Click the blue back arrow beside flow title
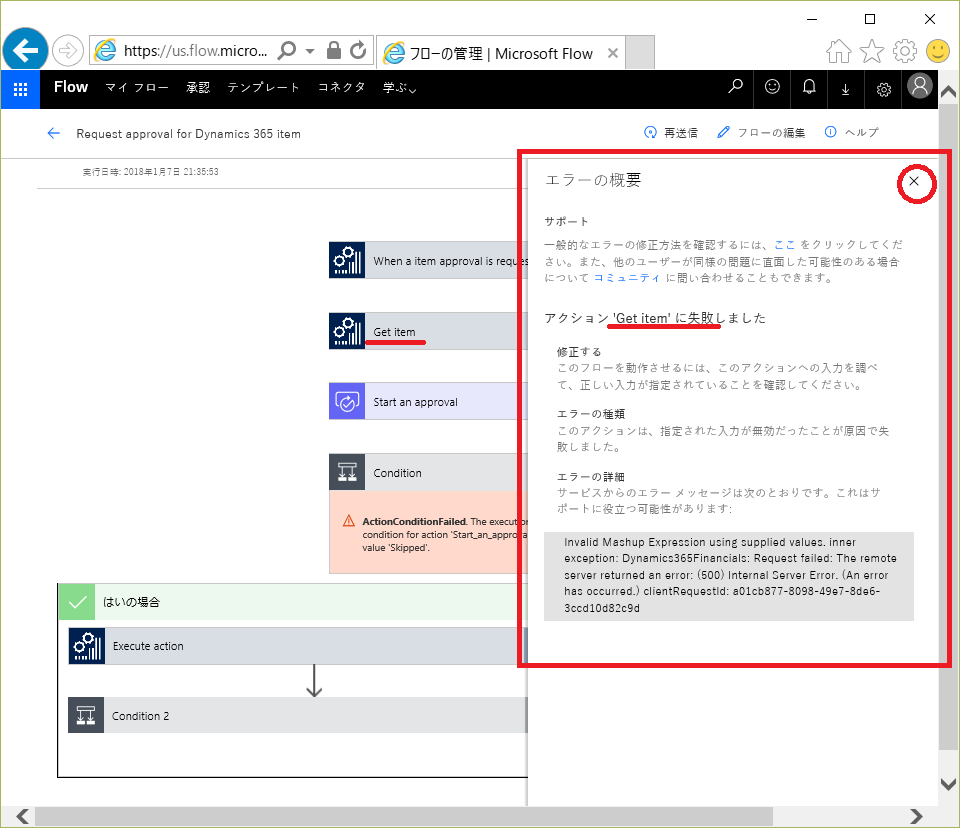 (54, 134)
